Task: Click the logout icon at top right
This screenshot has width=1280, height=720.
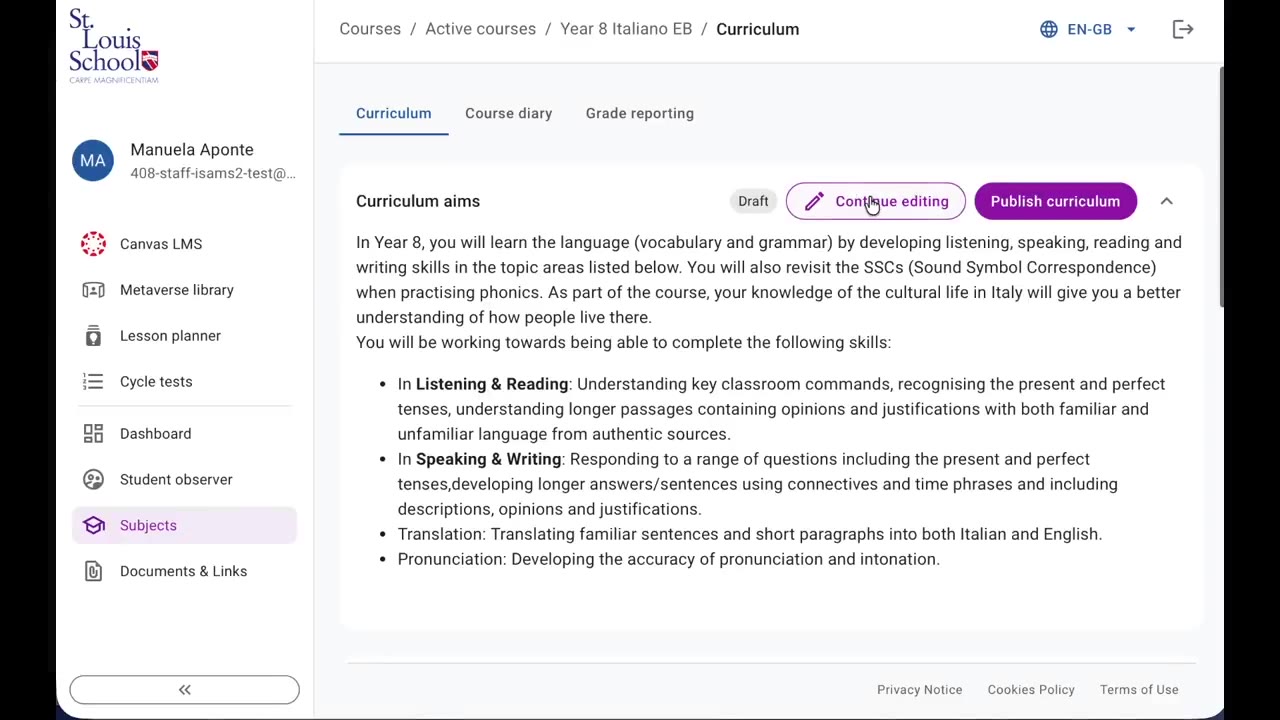Action: click(1183, 29)
